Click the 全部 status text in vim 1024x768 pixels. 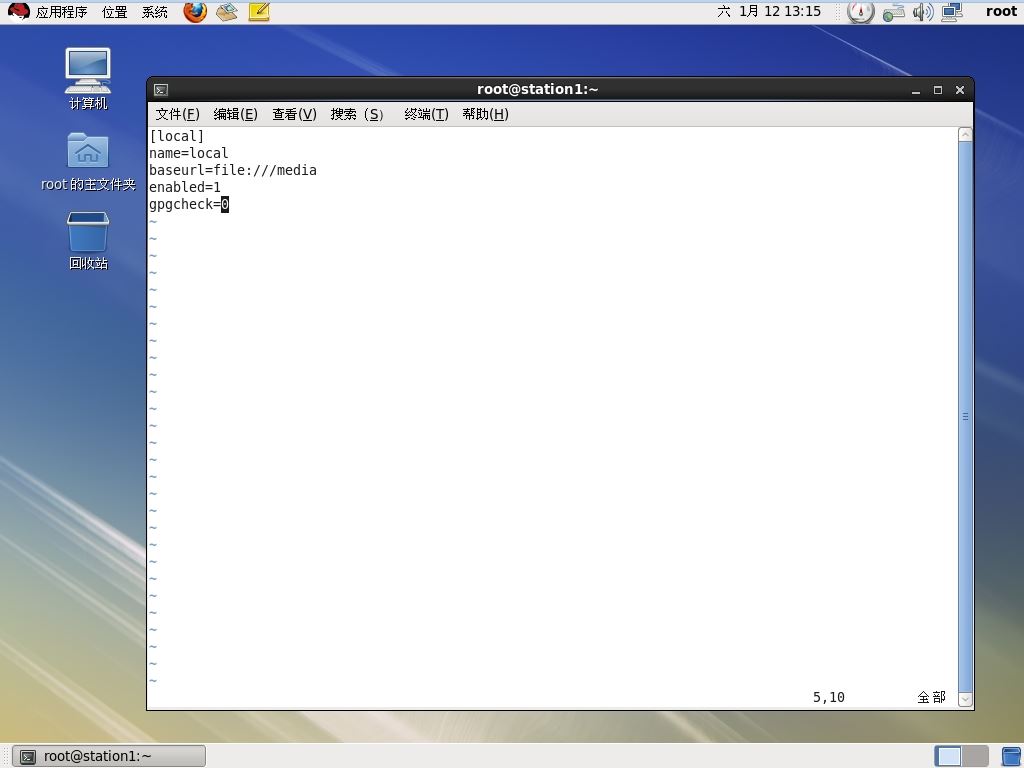[x=931, y=697]
